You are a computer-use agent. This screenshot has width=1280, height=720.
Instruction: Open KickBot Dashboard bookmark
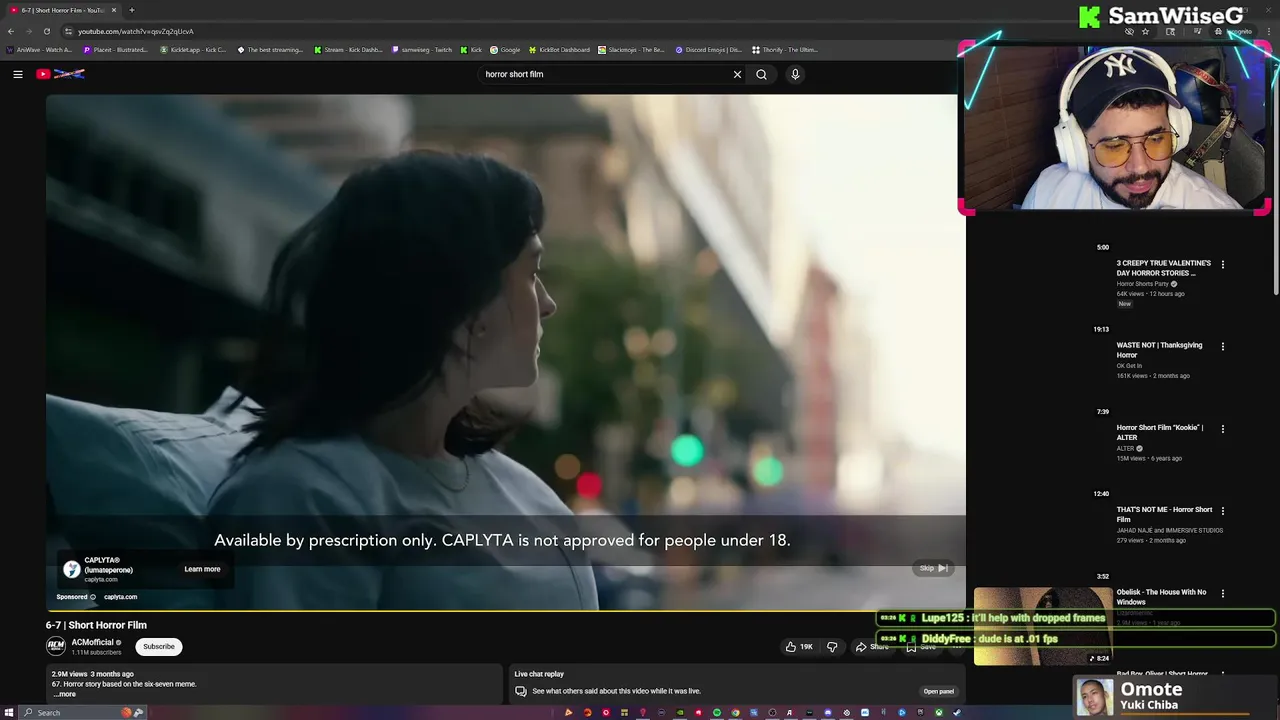559,49
